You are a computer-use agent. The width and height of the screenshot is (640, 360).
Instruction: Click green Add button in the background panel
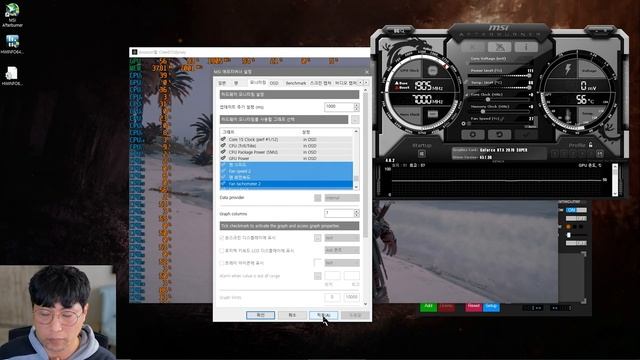(x=428, y=306)
